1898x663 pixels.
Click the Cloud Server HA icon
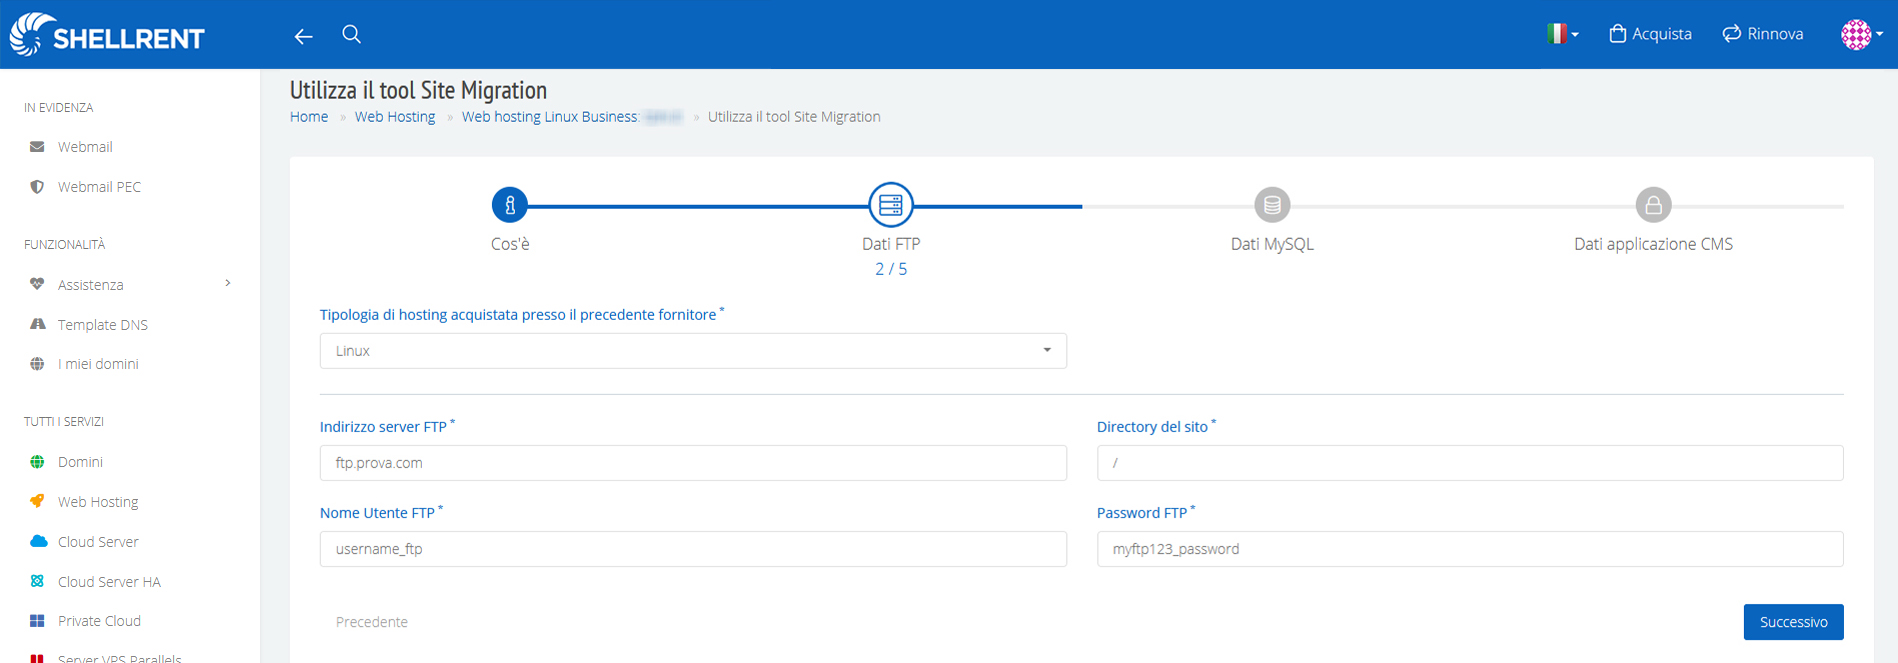click(37, 581)
